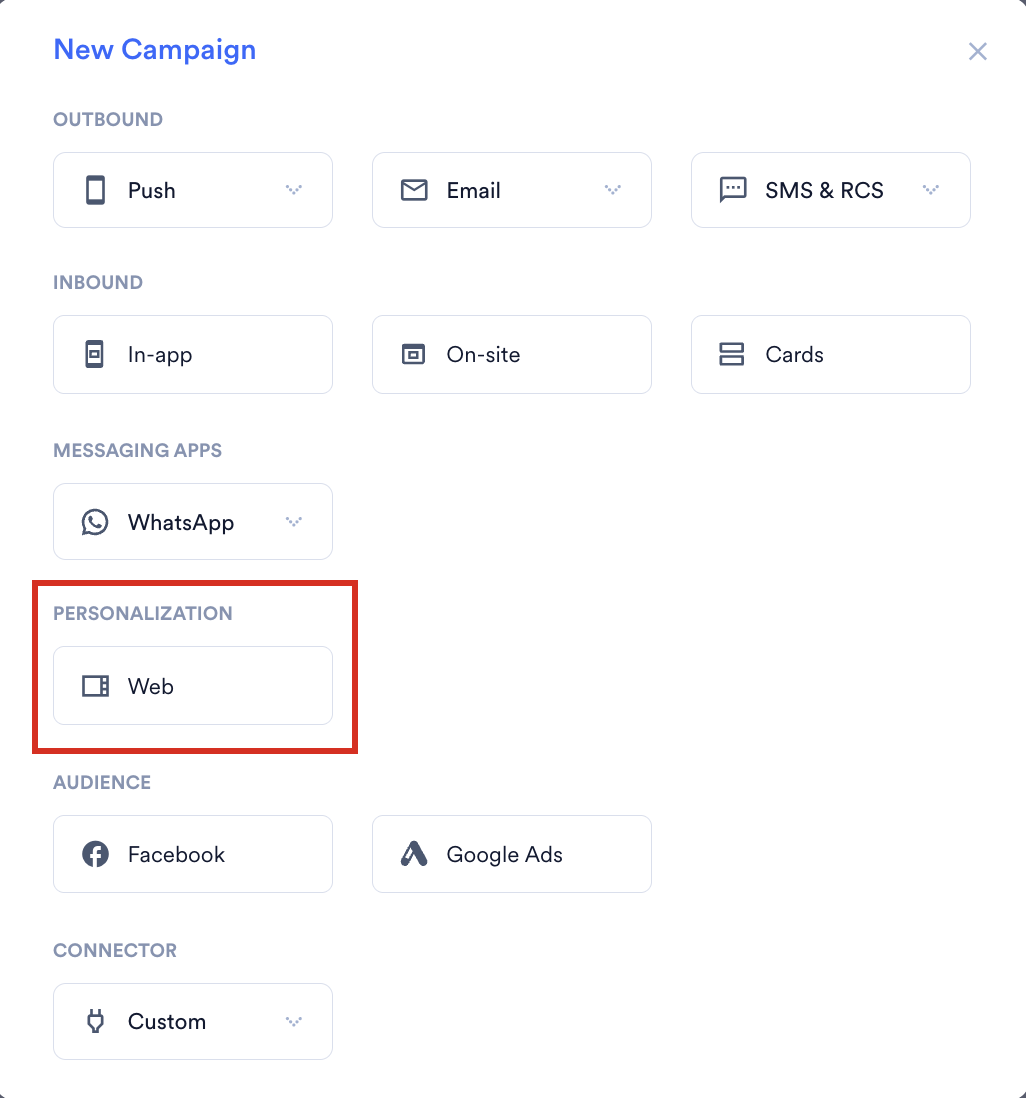Viewport: 1026px width, 1098px height.
Task: Pick the On-site campaign option
Action: click(512, 354)
